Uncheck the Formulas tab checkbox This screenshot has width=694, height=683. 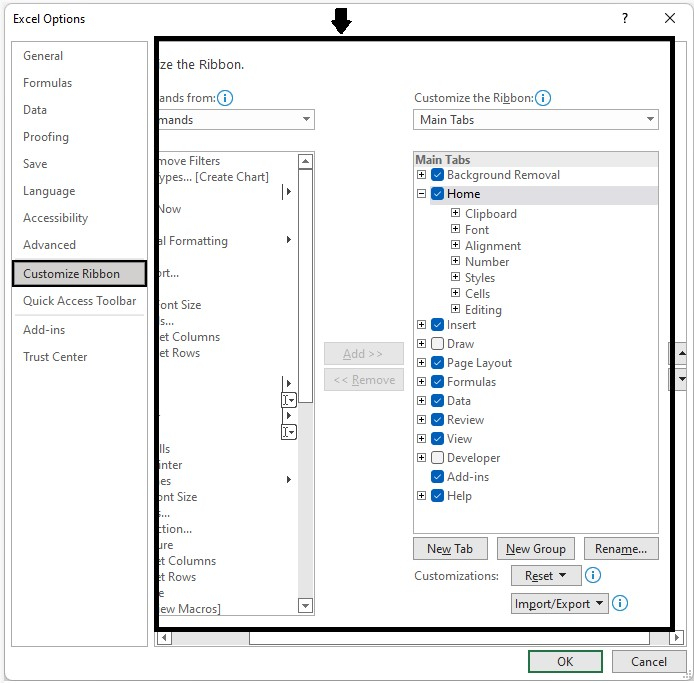coord(437,382)
